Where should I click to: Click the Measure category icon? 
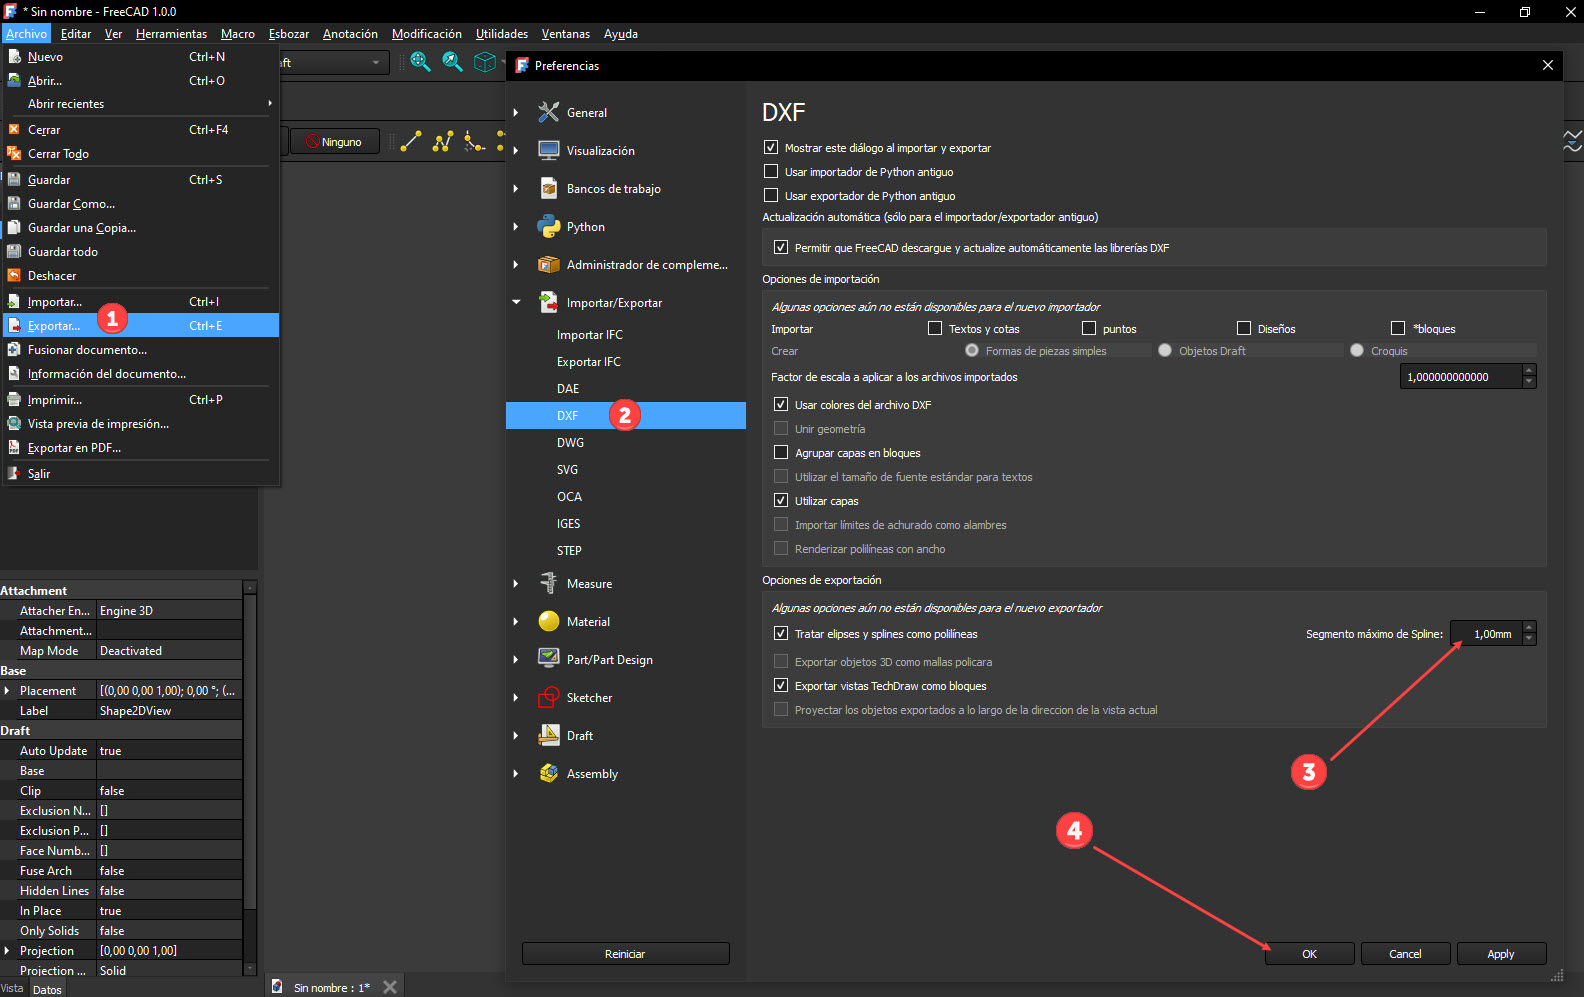coord(549,583)
